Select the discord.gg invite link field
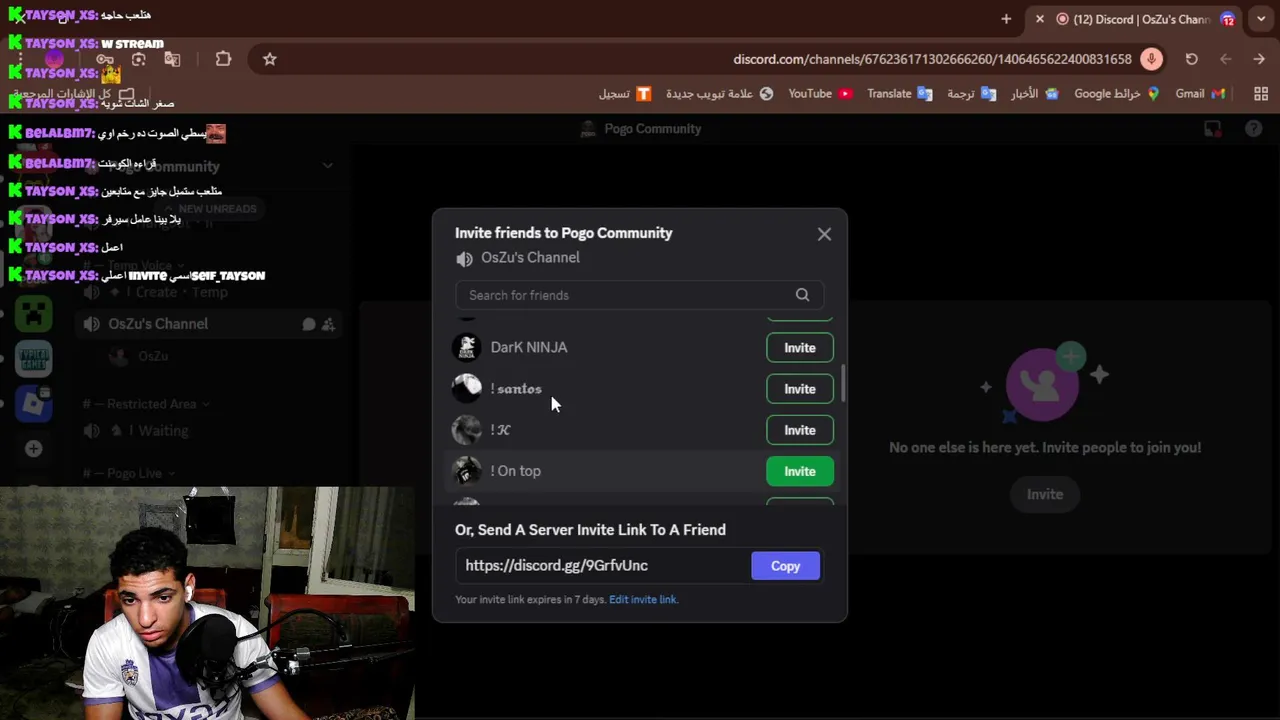Screen dimensions: 1280x720 click(604, 566)
